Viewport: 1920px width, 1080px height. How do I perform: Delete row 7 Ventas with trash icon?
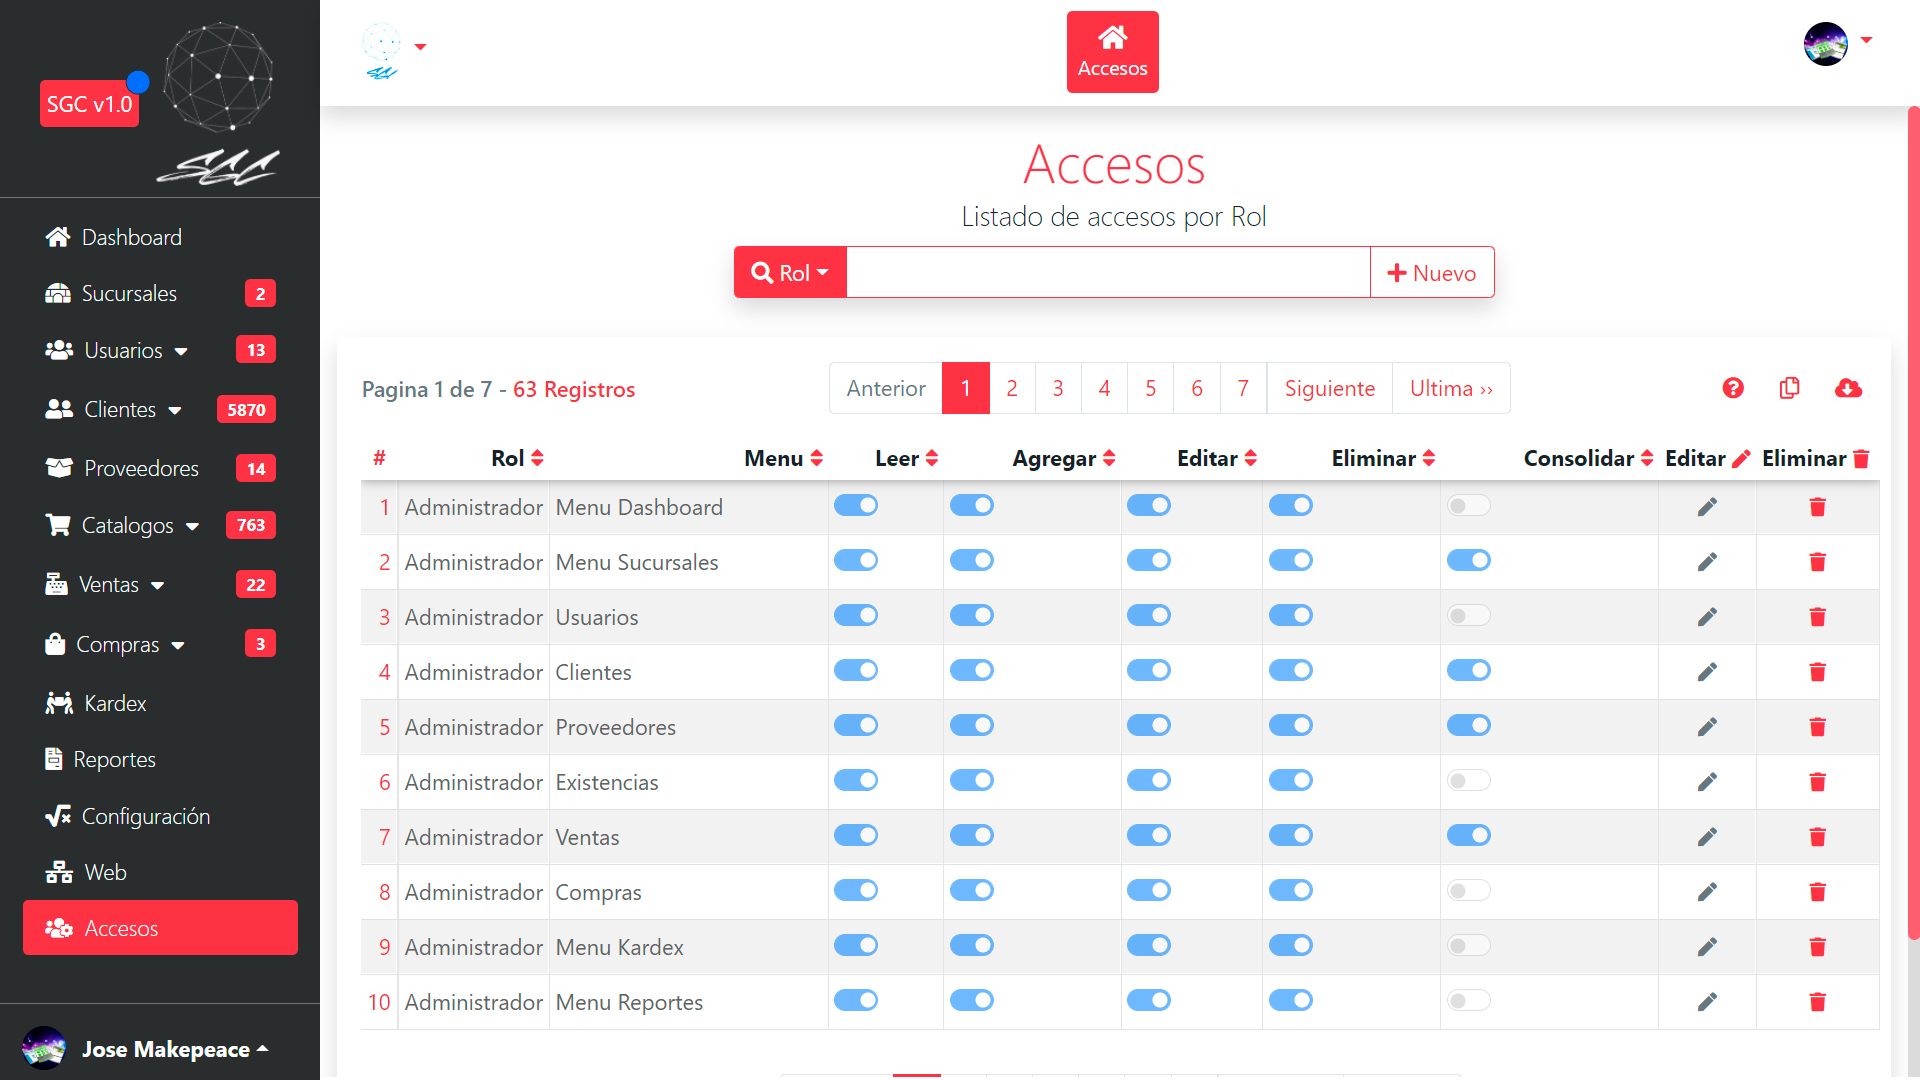coord(1817,837)
